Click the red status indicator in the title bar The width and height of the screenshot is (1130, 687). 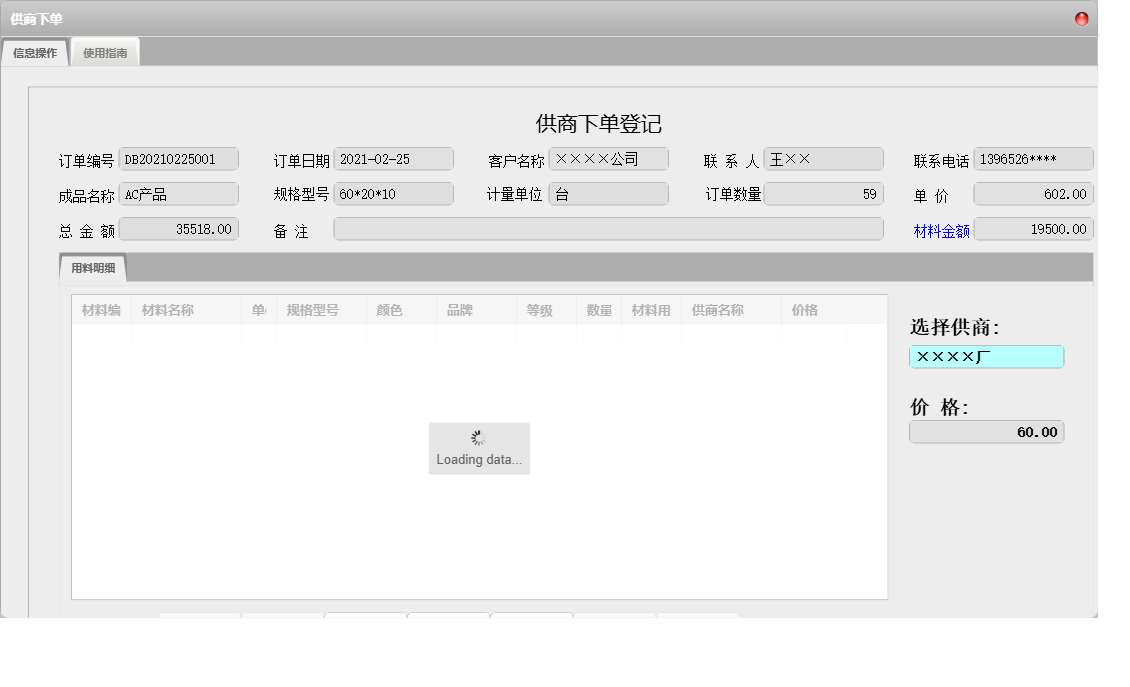[1081, 17]
